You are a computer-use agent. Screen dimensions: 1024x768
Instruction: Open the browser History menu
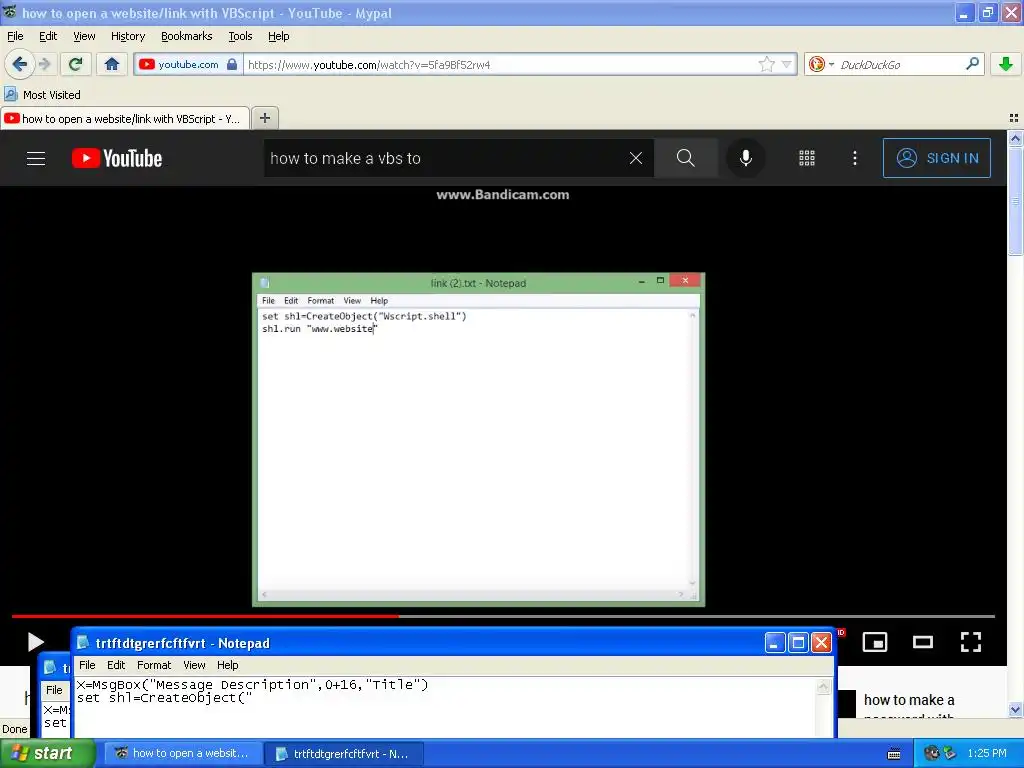click(127, 36)
